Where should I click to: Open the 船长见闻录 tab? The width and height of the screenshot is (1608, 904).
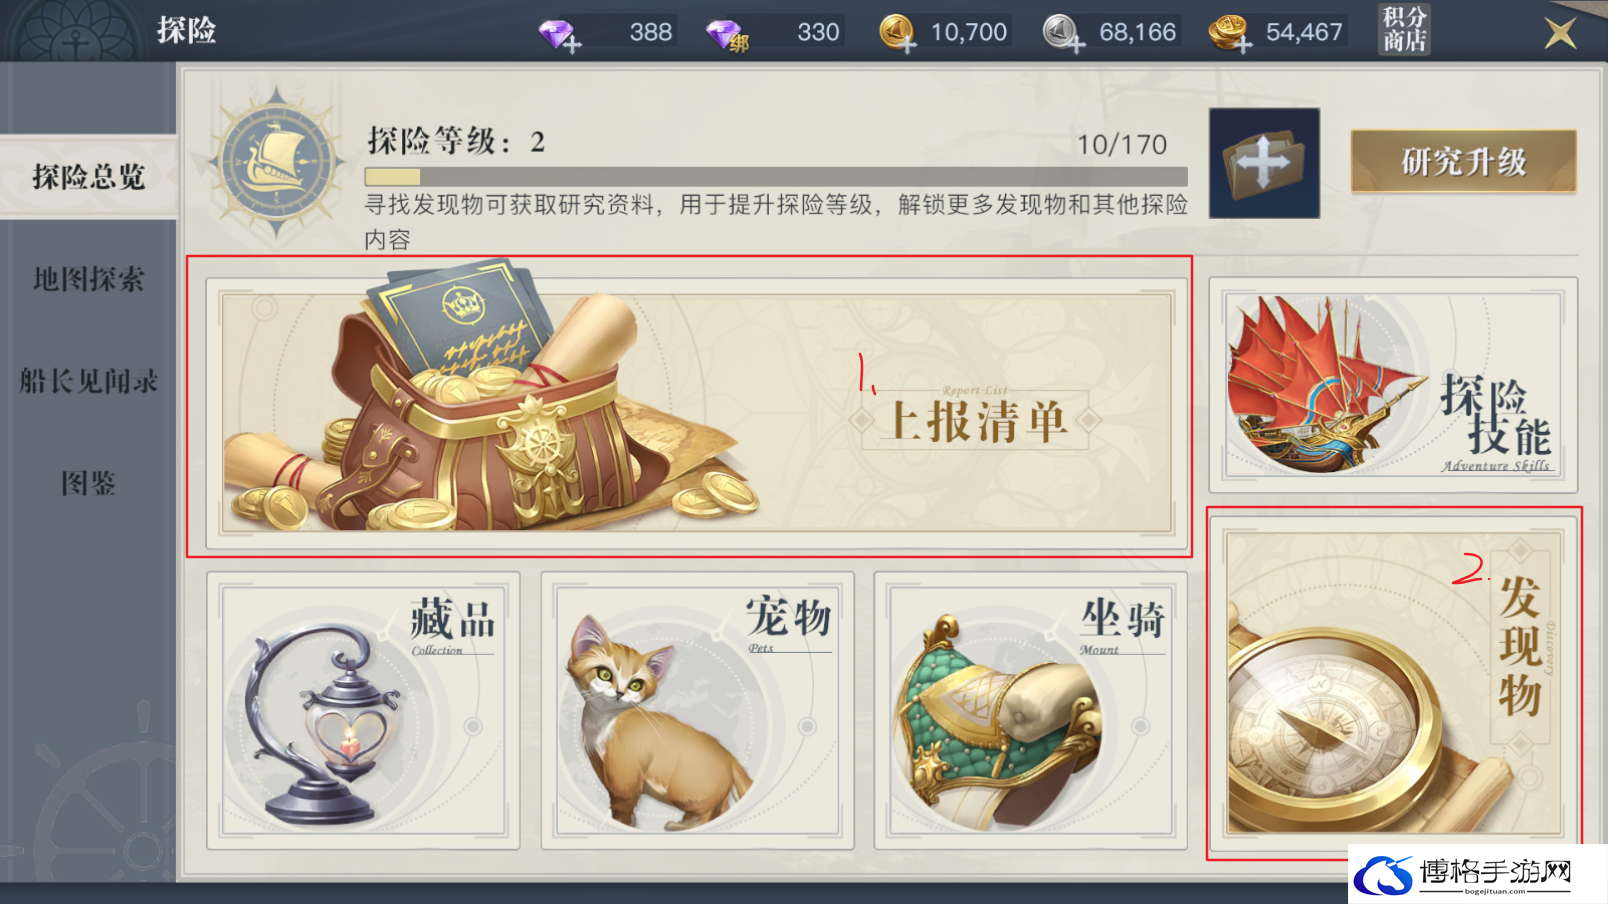[88, 381]
